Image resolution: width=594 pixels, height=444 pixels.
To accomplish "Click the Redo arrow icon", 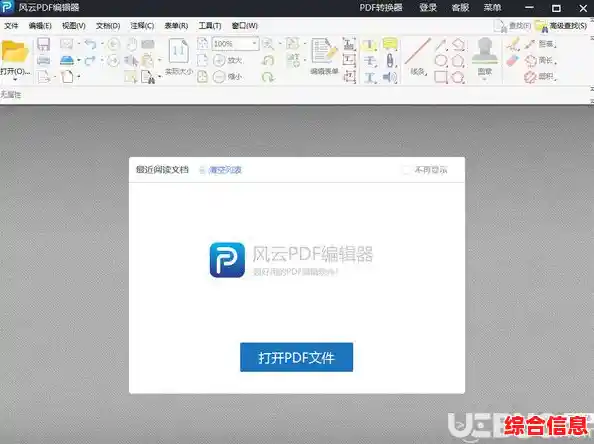I will [90, 60].
